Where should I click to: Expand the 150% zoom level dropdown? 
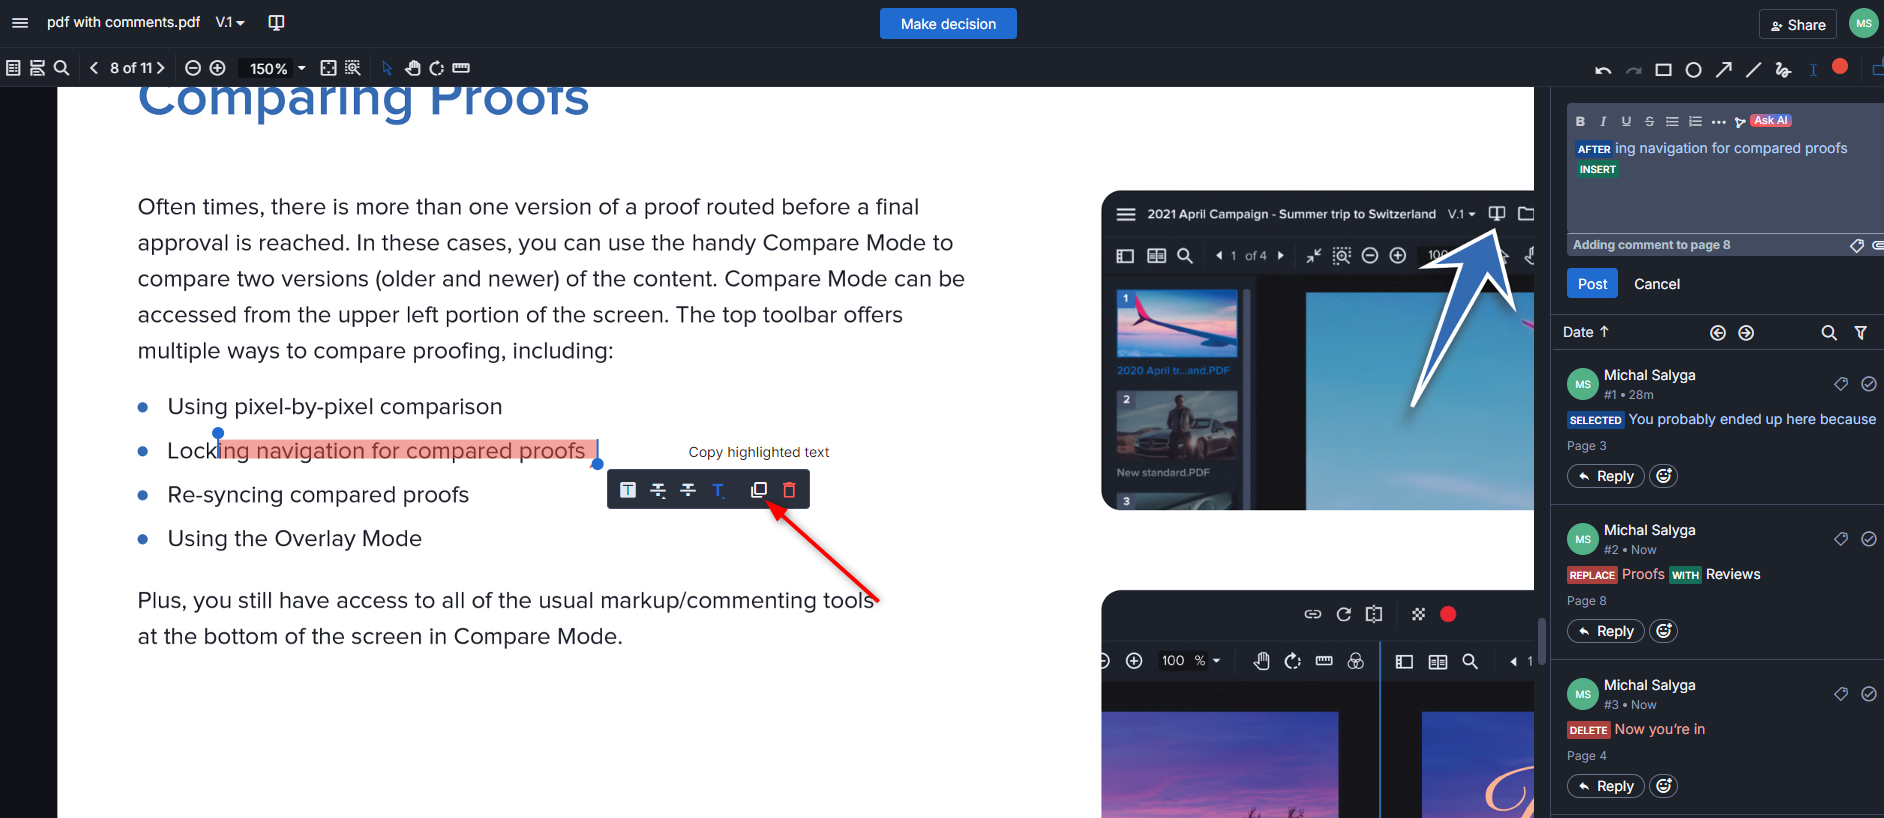click(x=301, y=68)
